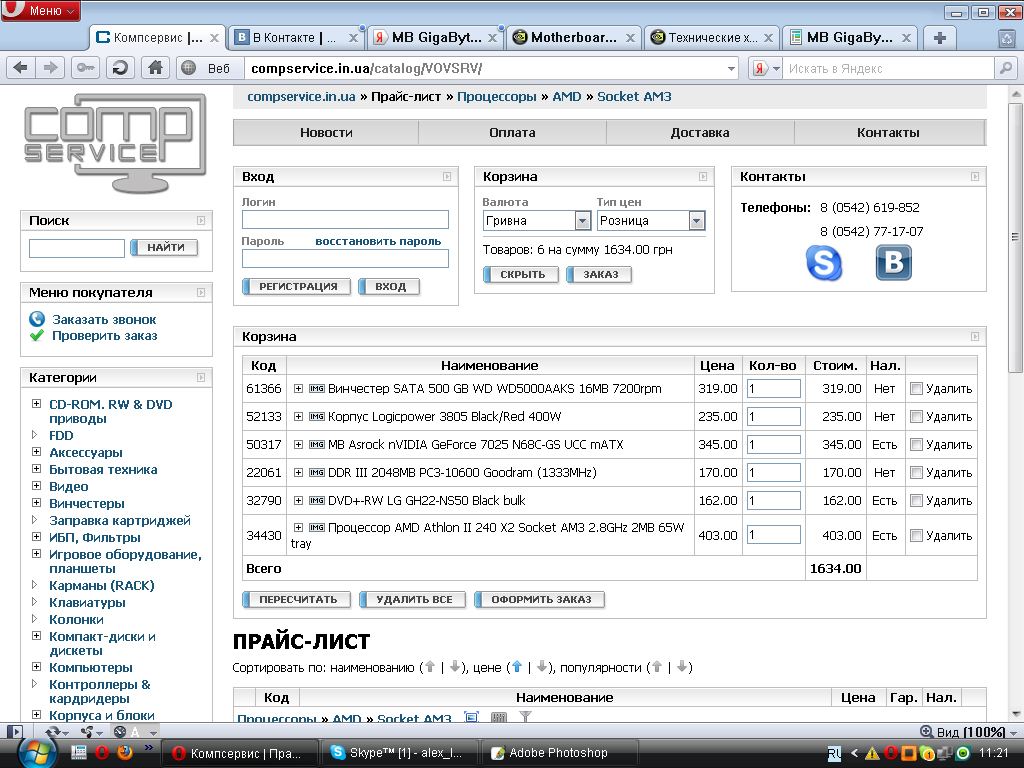Image resolution: width=1024 pixels, height=768 pixels.
Task: Click ОФОРМИТЬ ЗАКАЗ button
Action: pos(539,600)
